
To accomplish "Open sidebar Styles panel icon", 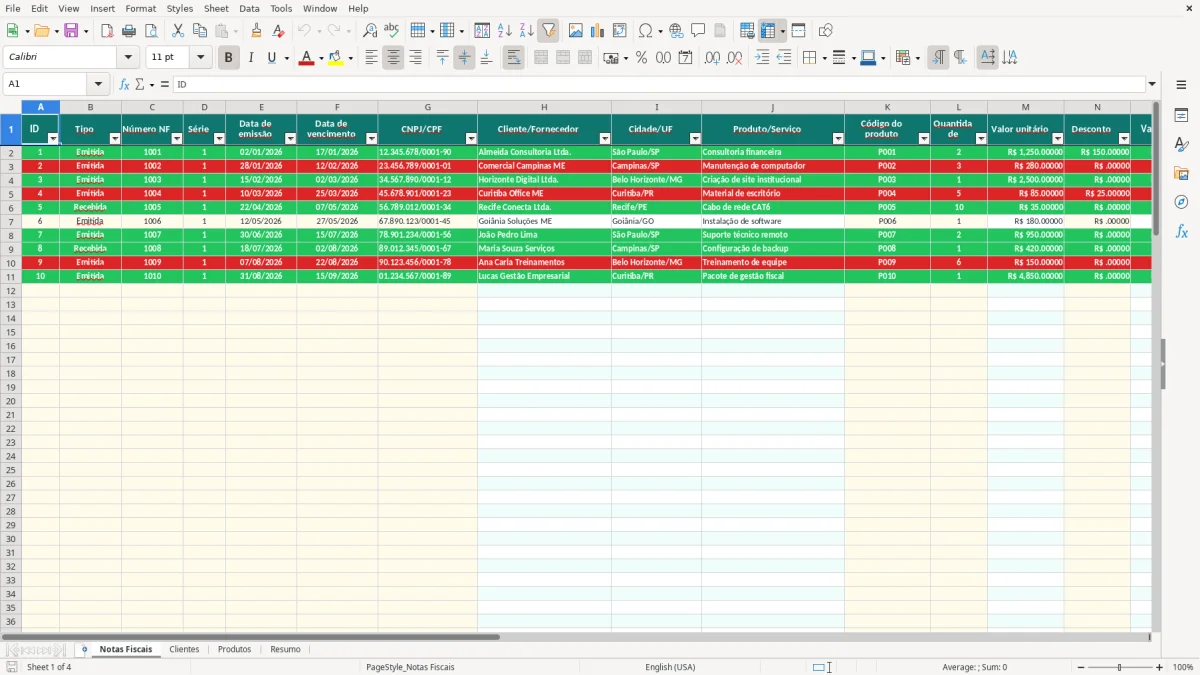I will (1181, 144).
